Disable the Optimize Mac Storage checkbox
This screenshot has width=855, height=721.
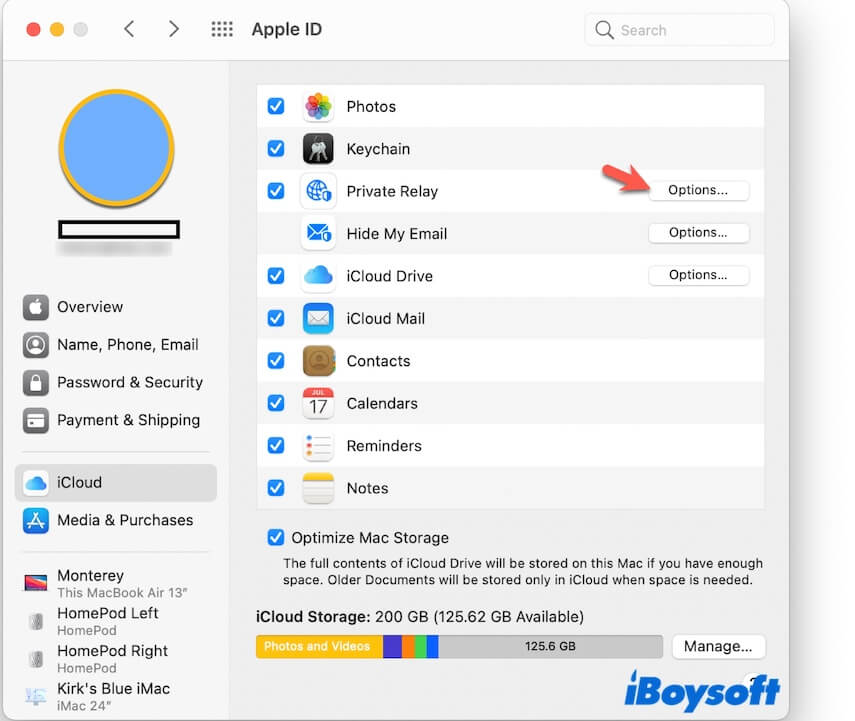[276, 538]
